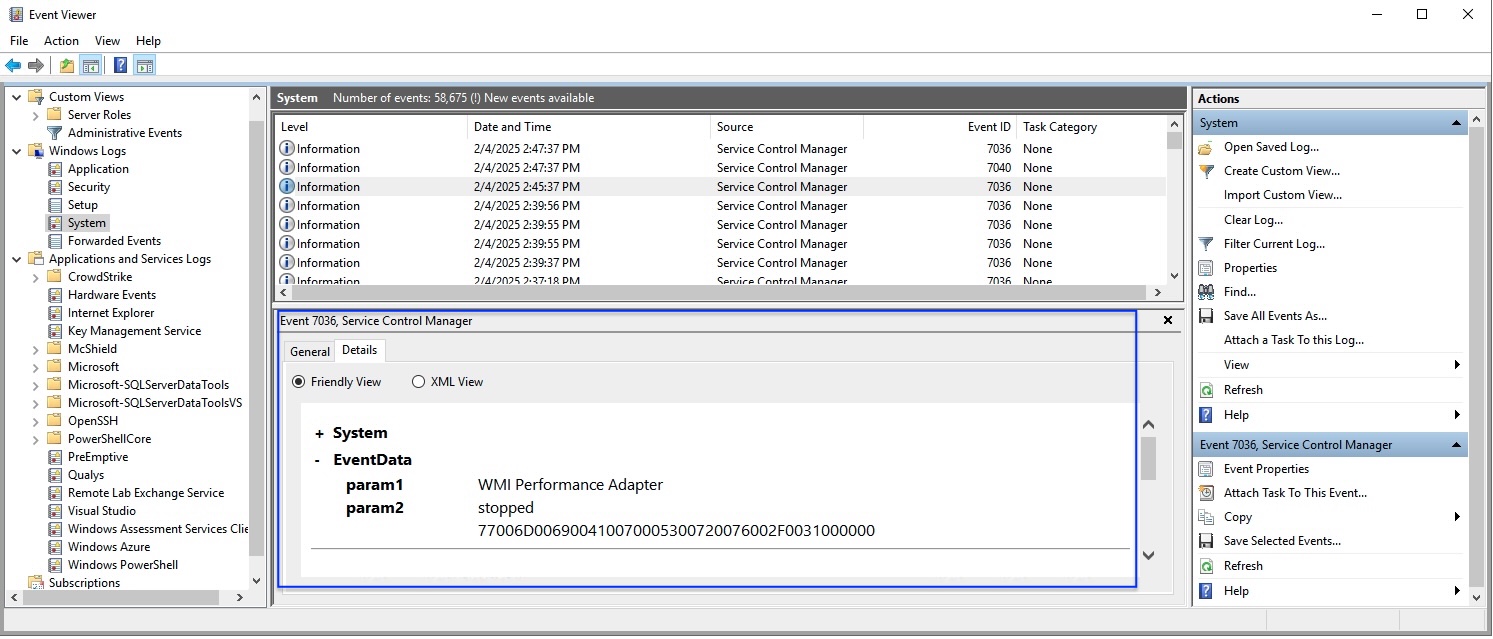Click event details scroll down arrow
The height and width of the screenshot is (639, 1493).
(x=1149, y=555)
